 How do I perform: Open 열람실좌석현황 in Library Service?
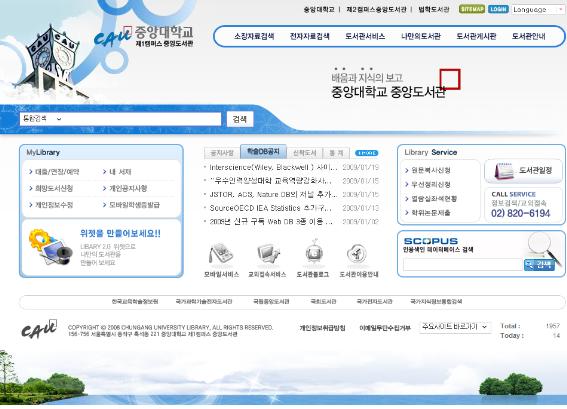tap(434, 199)
